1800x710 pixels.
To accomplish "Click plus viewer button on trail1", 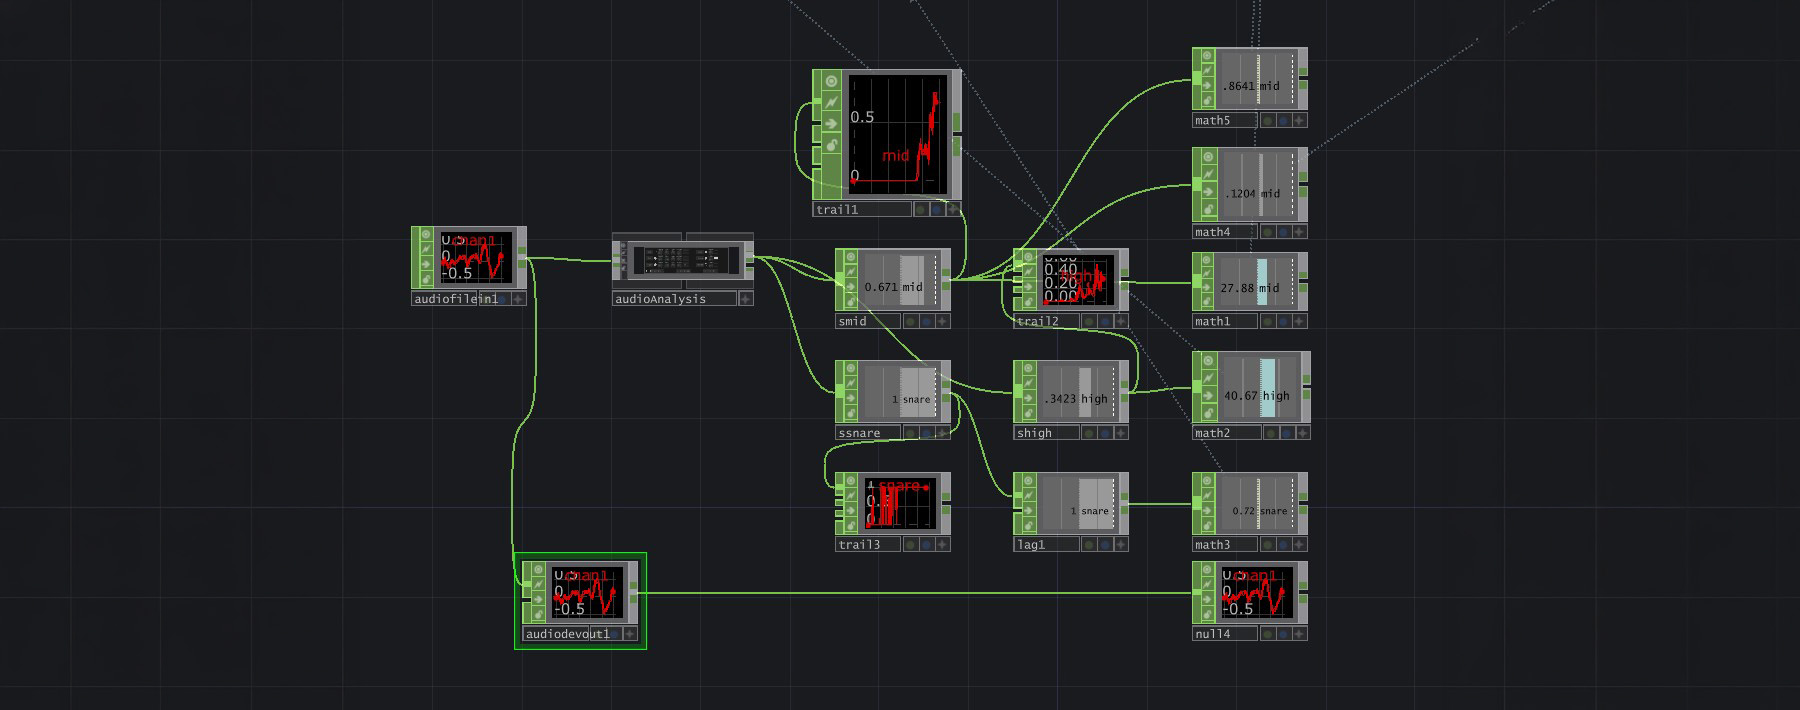I will tap(953, 210).
